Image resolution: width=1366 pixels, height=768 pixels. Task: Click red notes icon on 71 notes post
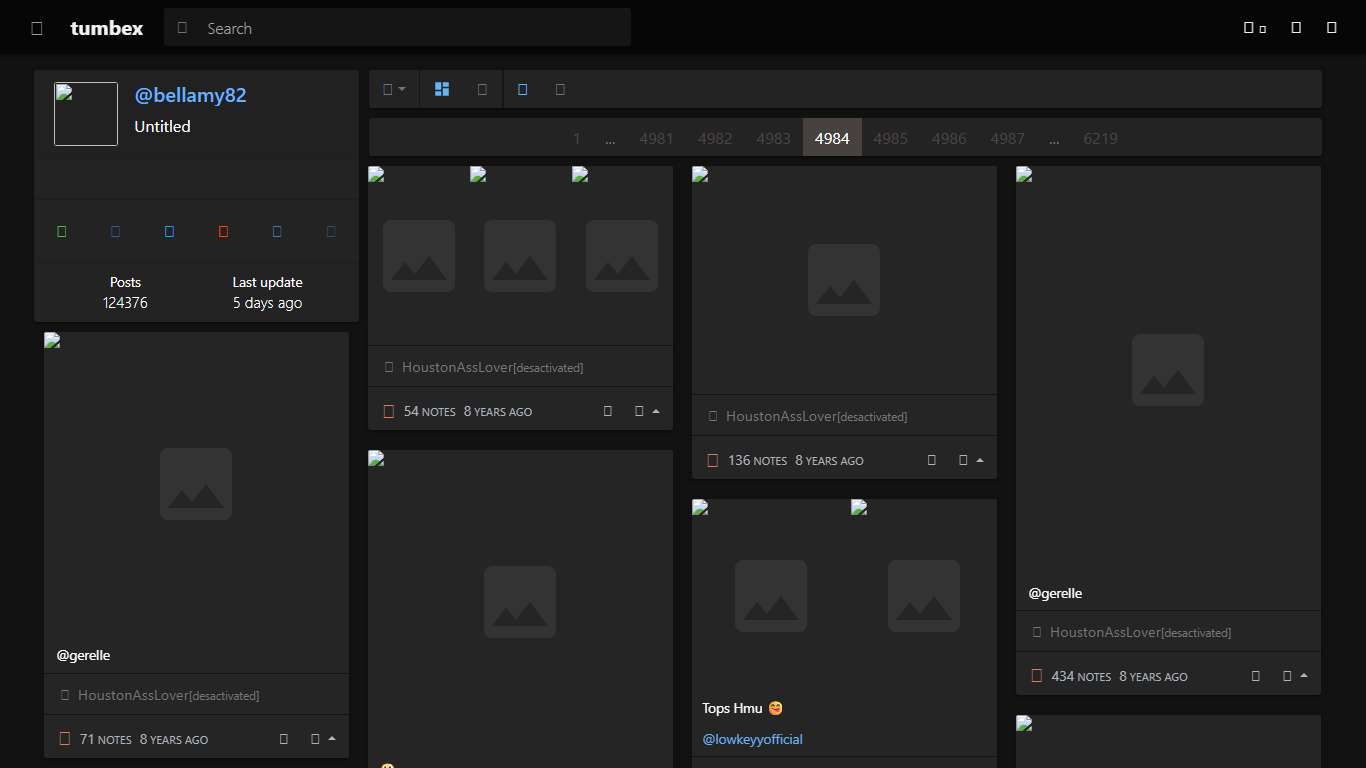[65, 739]
